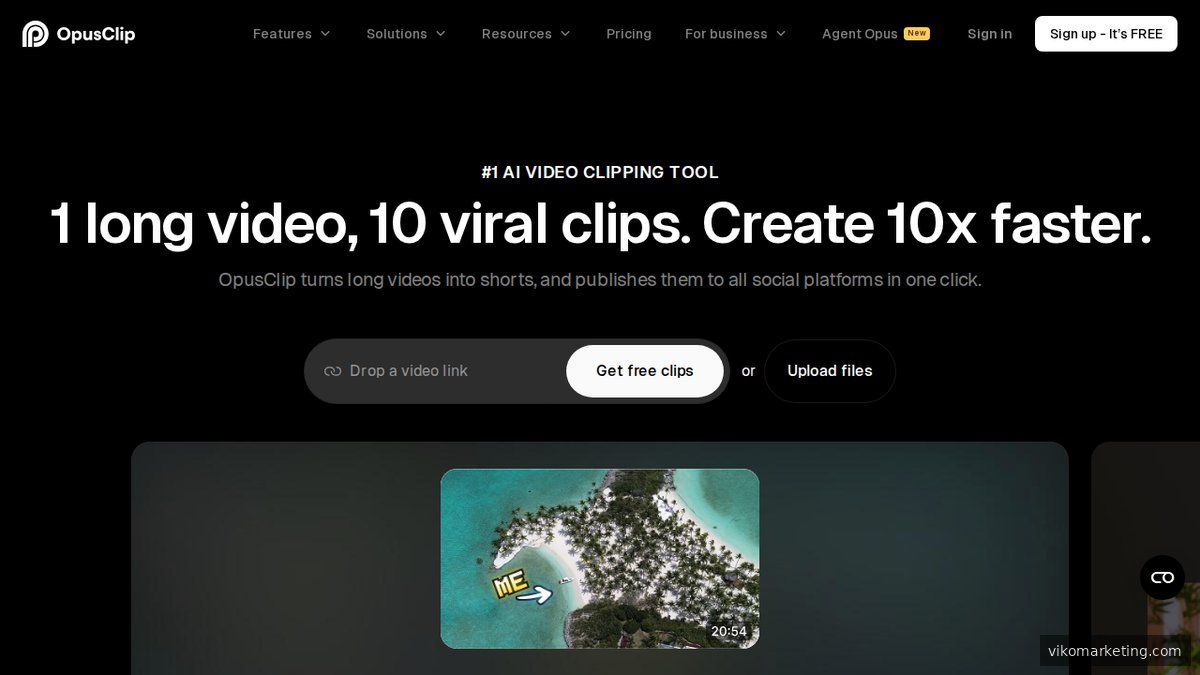1200x675 pixels.
Task: Click the link icon inside the video URL field
Action: 332,371
